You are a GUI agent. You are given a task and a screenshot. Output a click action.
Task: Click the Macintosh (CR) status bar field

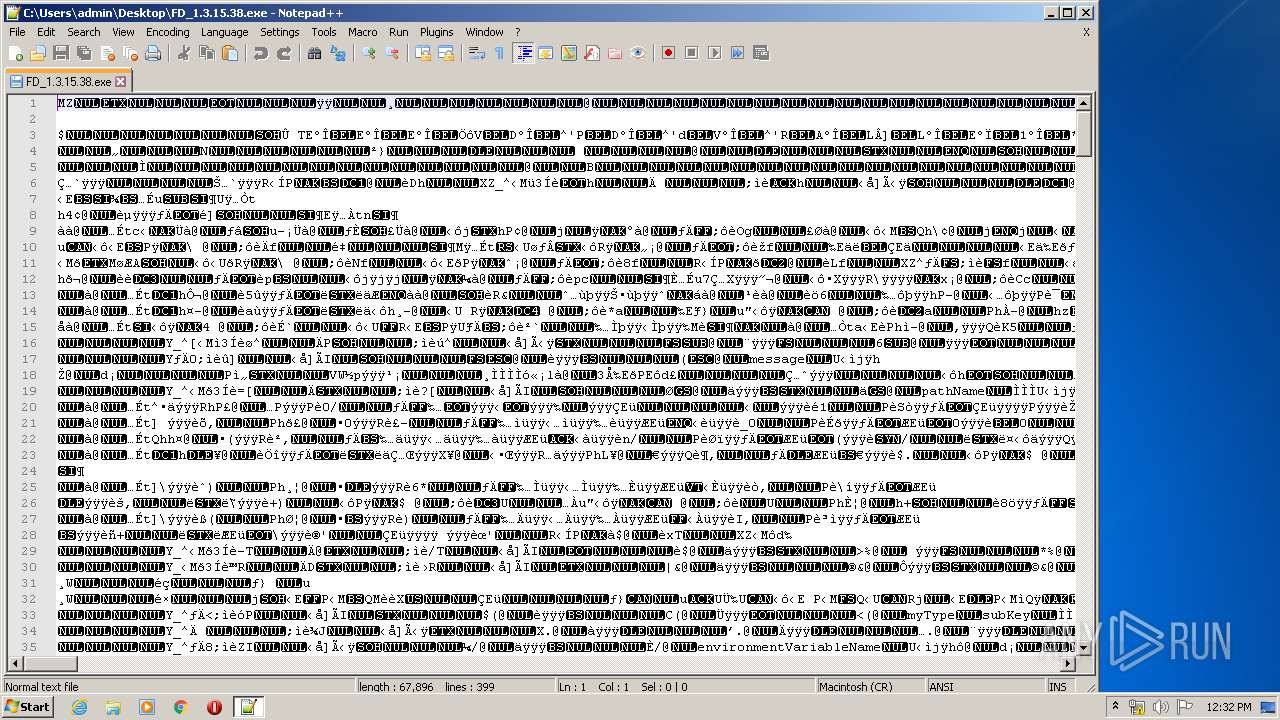pos(872,687)
